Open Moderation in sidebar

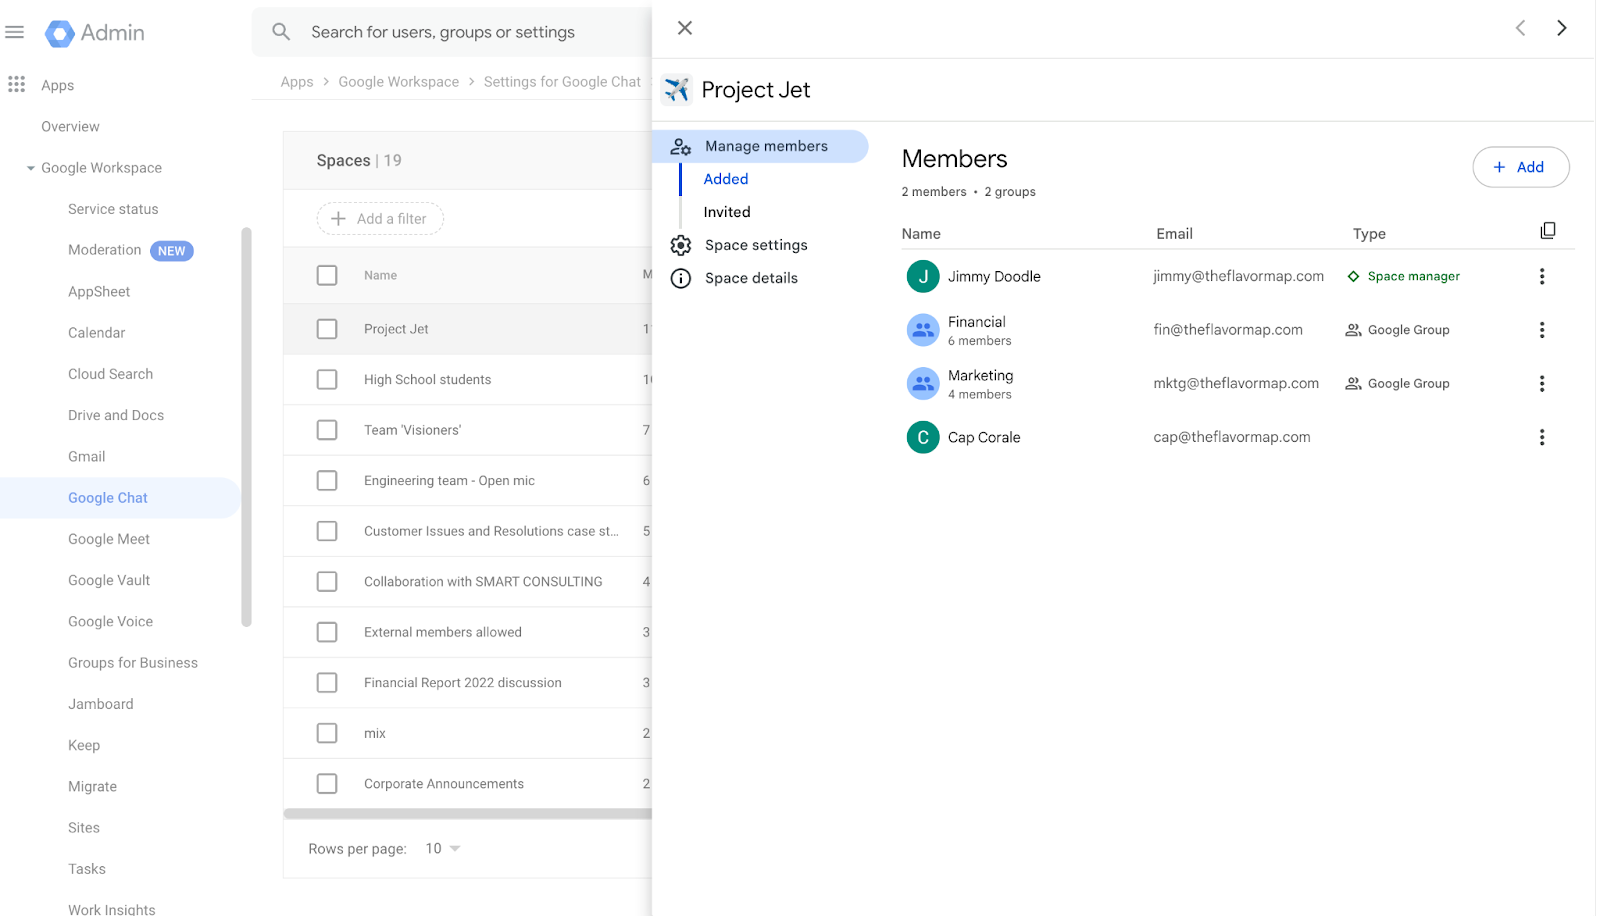click(x=105, y=250)
